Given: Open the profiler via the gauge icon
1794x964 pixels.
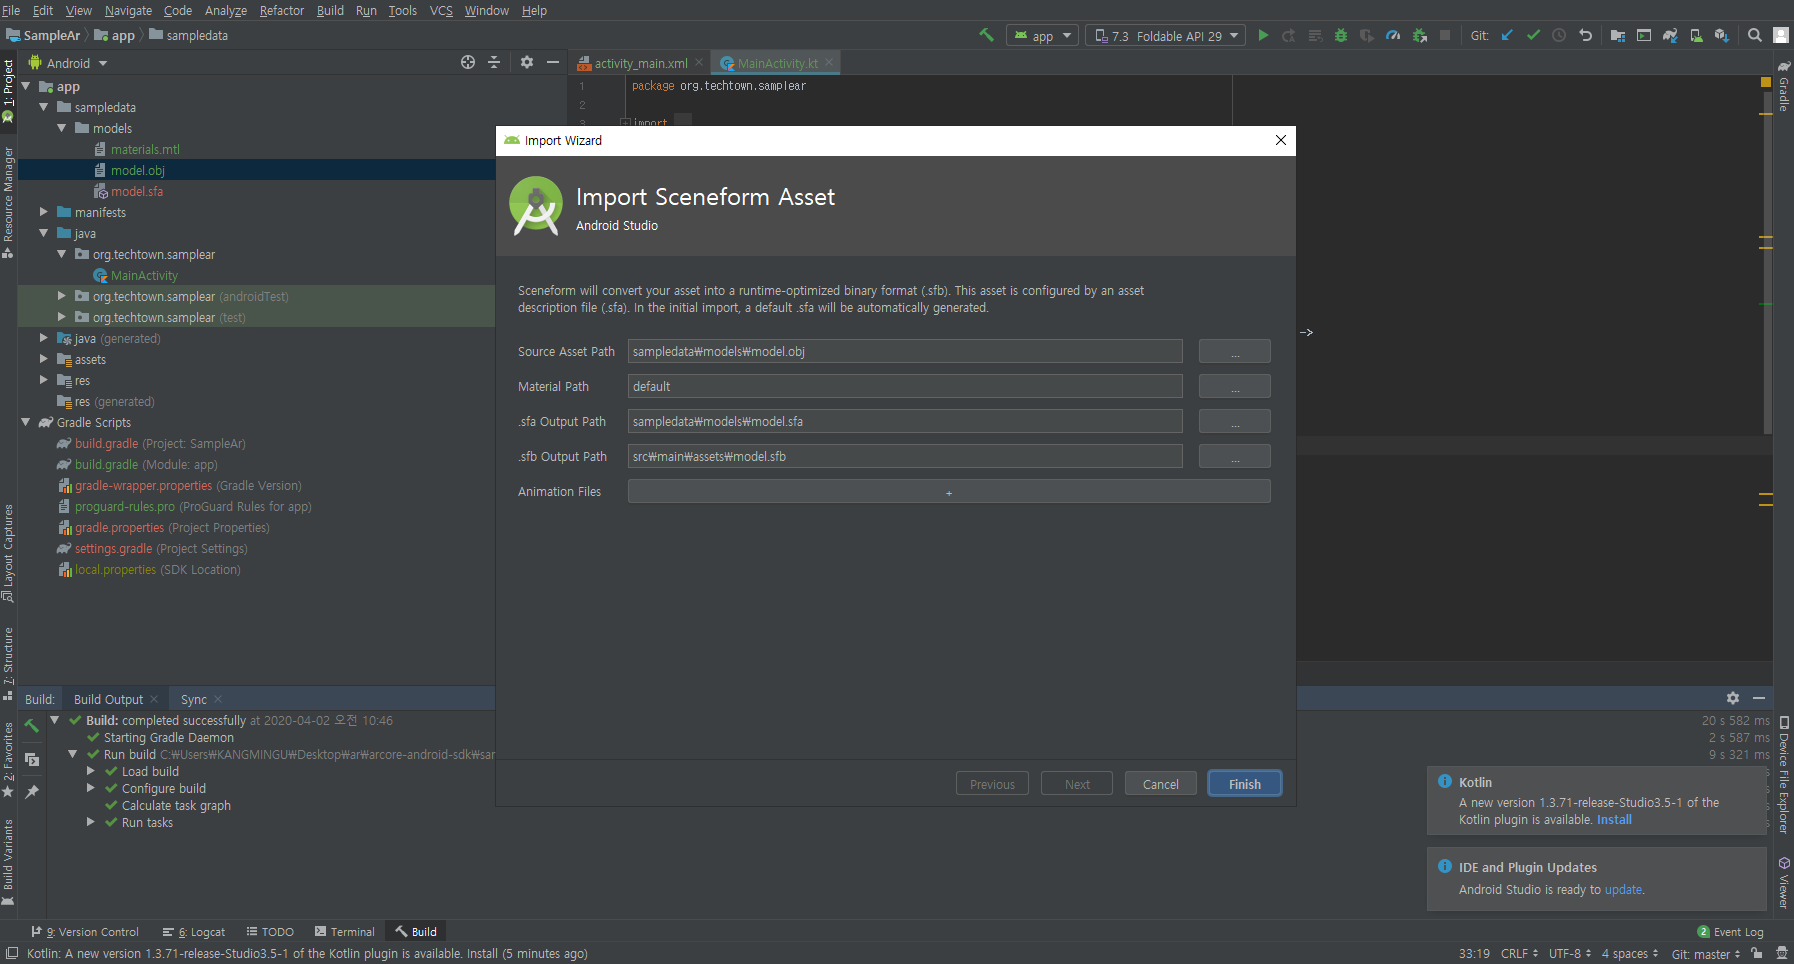Looking at the screenshot, I should point(1393,35).
